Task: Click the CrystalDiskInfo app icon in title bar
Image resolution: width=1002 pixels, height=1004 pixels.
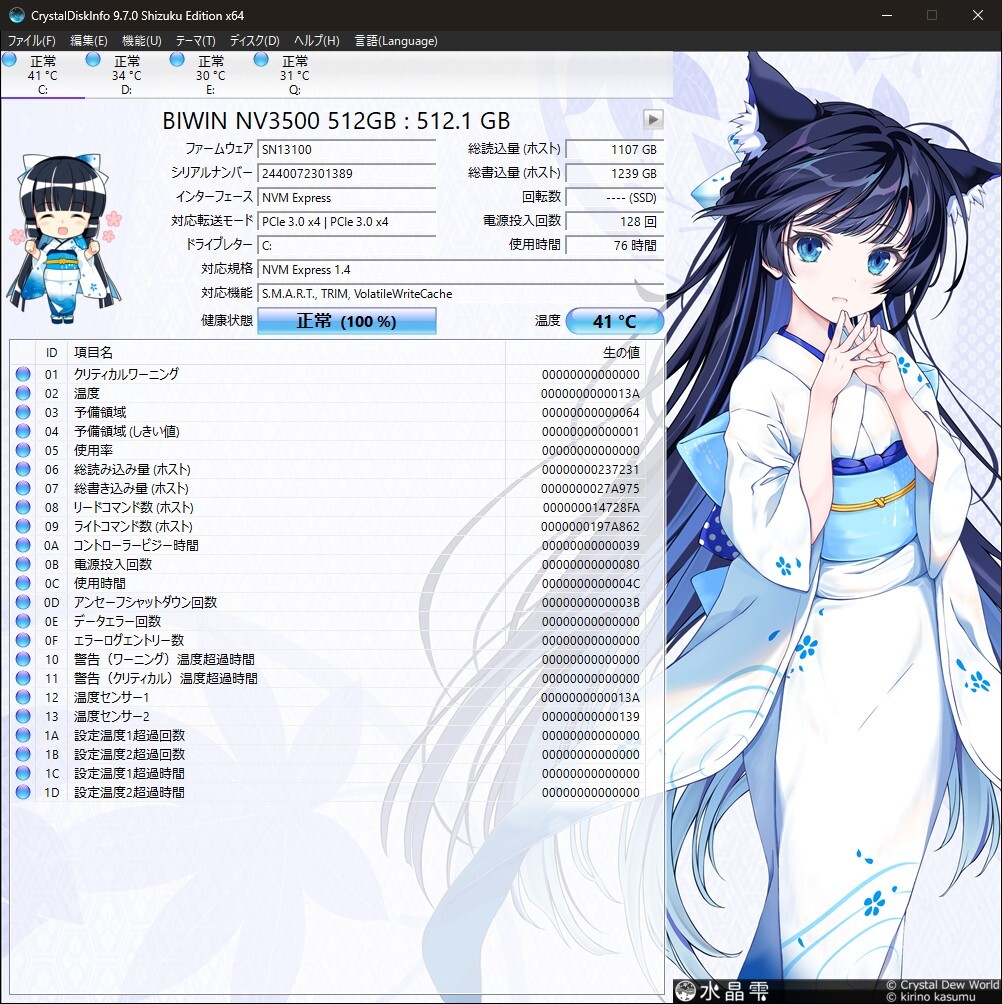Action: click(x=16, y=15)
